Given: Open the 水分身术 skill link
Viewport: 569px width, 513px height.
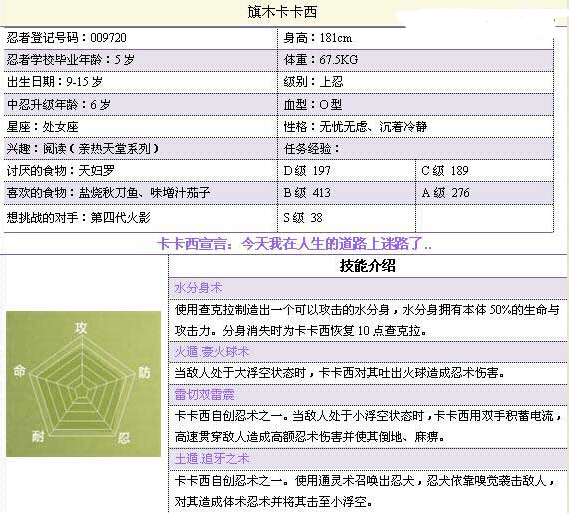Looking at the screenshot, I should point(198,288).
